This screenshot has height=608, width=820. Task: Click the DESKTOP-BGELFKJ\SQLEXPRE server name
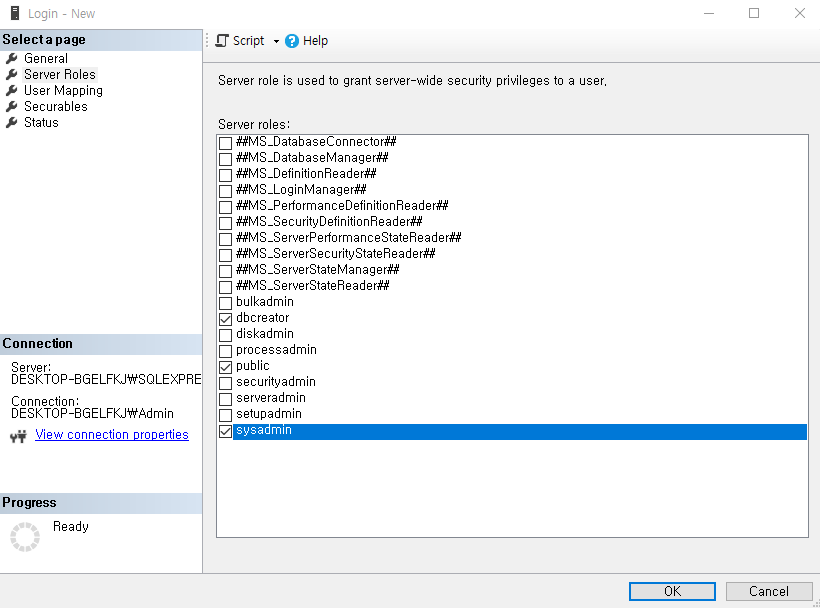106,380
